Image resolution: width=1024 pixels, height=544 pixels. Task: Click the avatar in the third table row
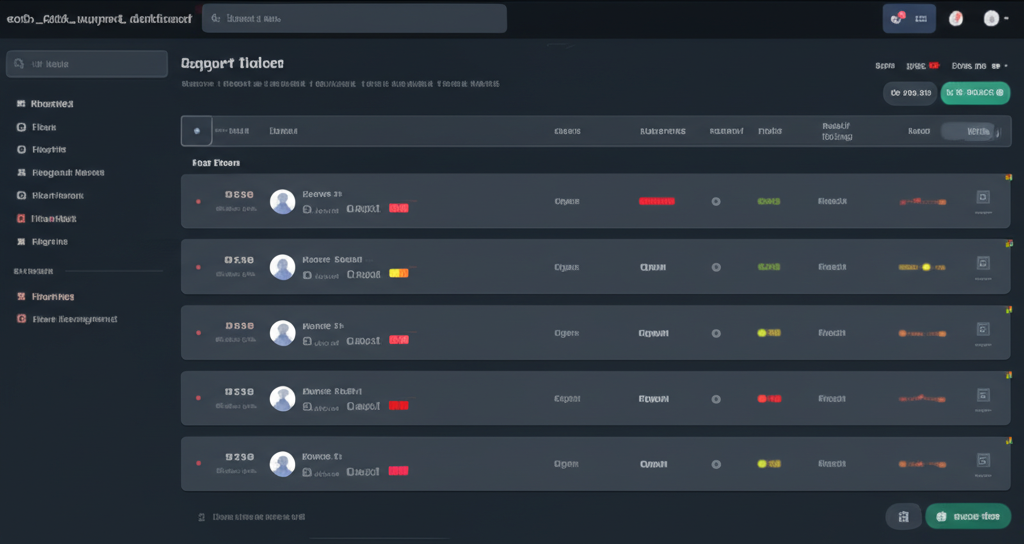click(283, 333)
